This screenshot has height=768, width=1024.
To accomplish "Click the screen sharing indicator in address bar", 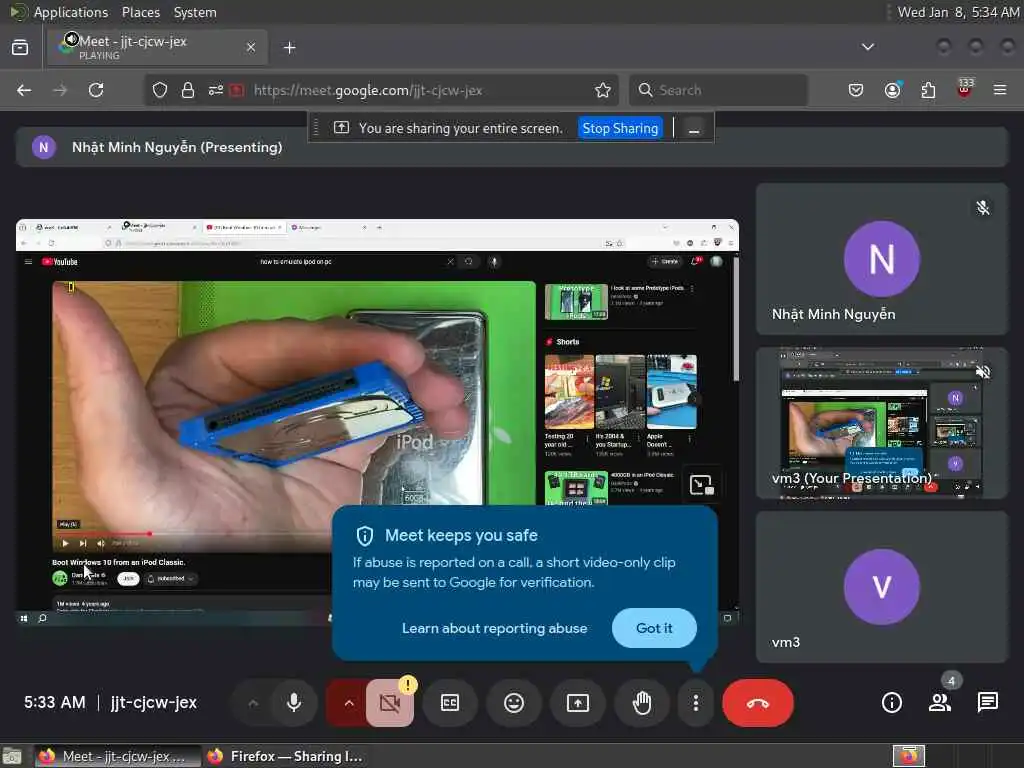I will 236,90.
